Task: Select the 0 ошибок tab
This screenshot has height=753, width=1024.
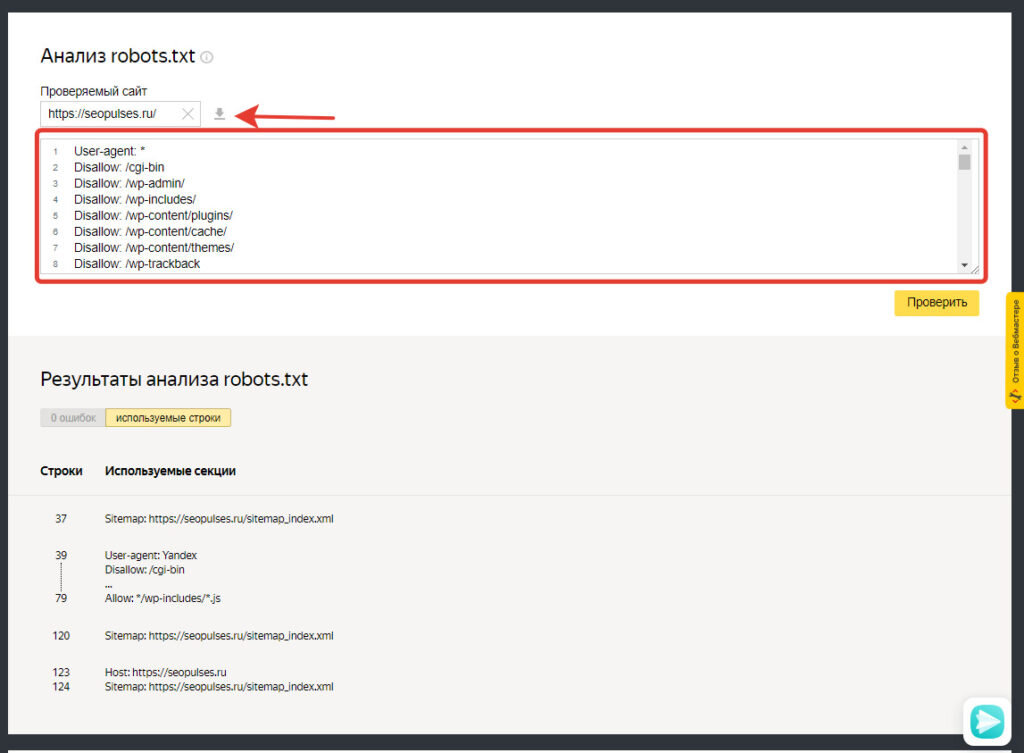Action: (72, 418)
